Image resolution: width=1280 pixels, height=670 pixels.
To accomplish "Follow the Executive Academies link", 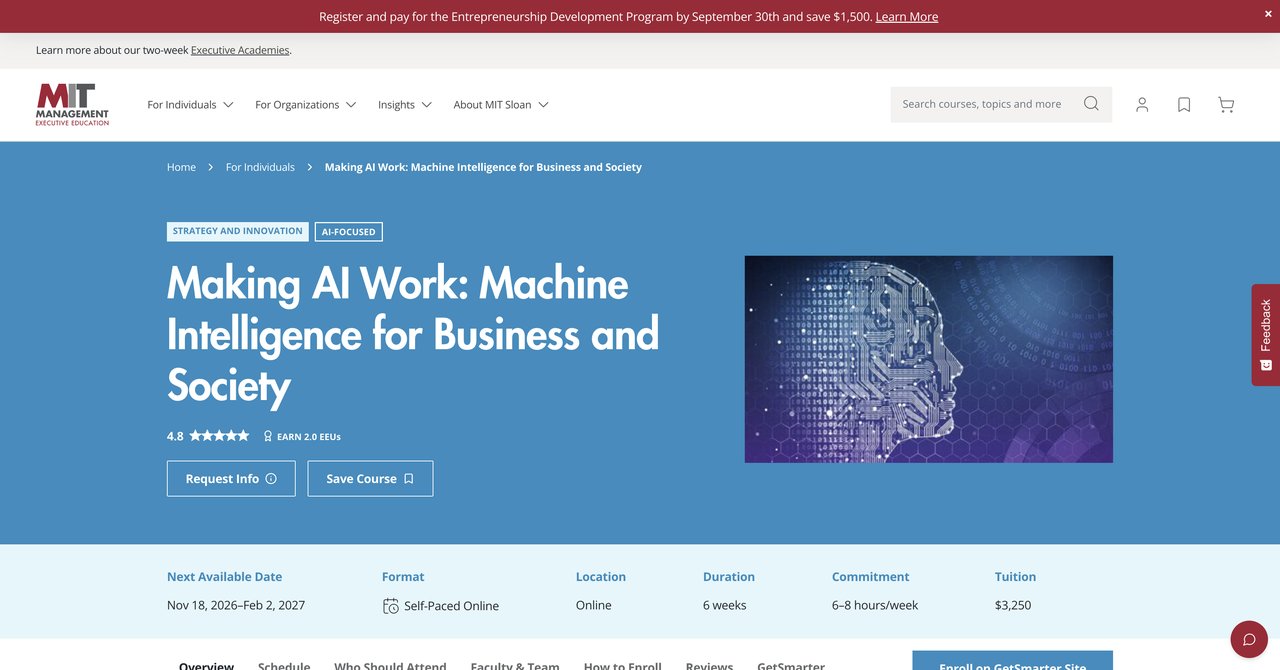I will click(240, 50).
